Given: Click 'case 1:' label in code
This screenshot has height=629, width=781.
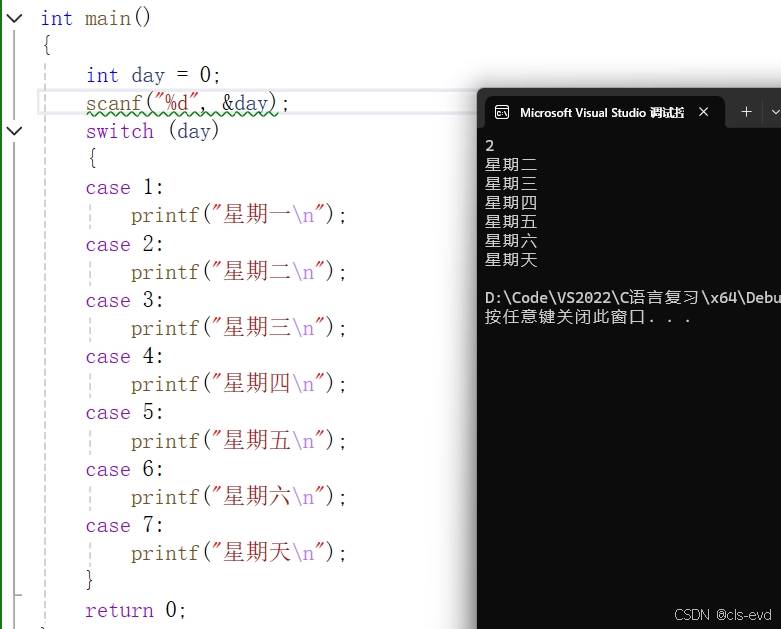Looking at the screenshot, I should [x=124, y=188].
